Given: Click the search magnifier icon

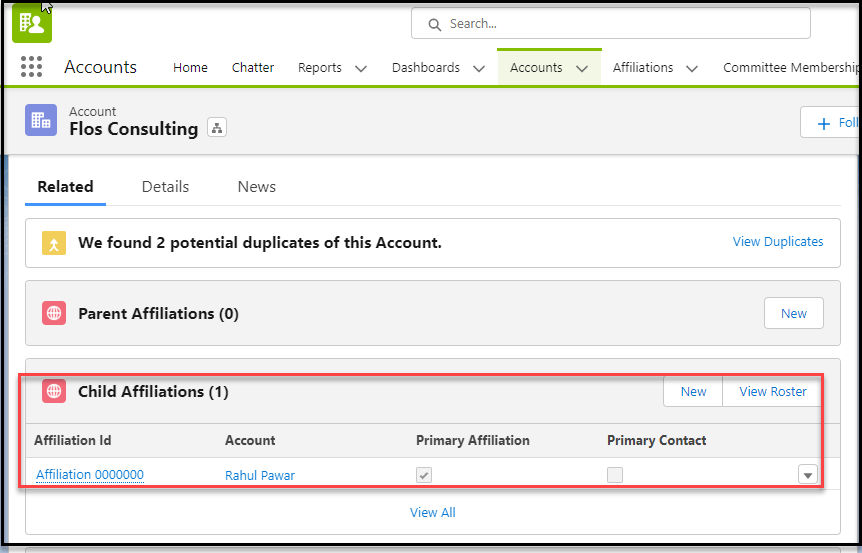Looking at the screenshot, I should 434,24.
